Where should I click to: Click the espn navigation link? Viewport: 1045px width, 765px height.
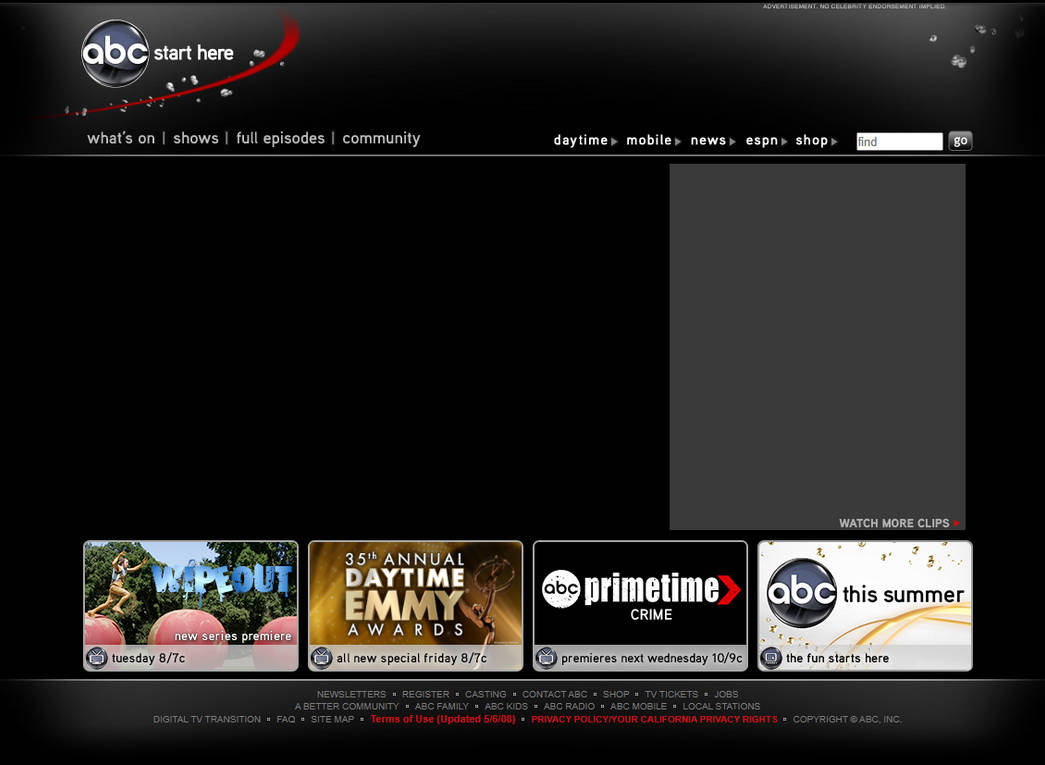762,140
